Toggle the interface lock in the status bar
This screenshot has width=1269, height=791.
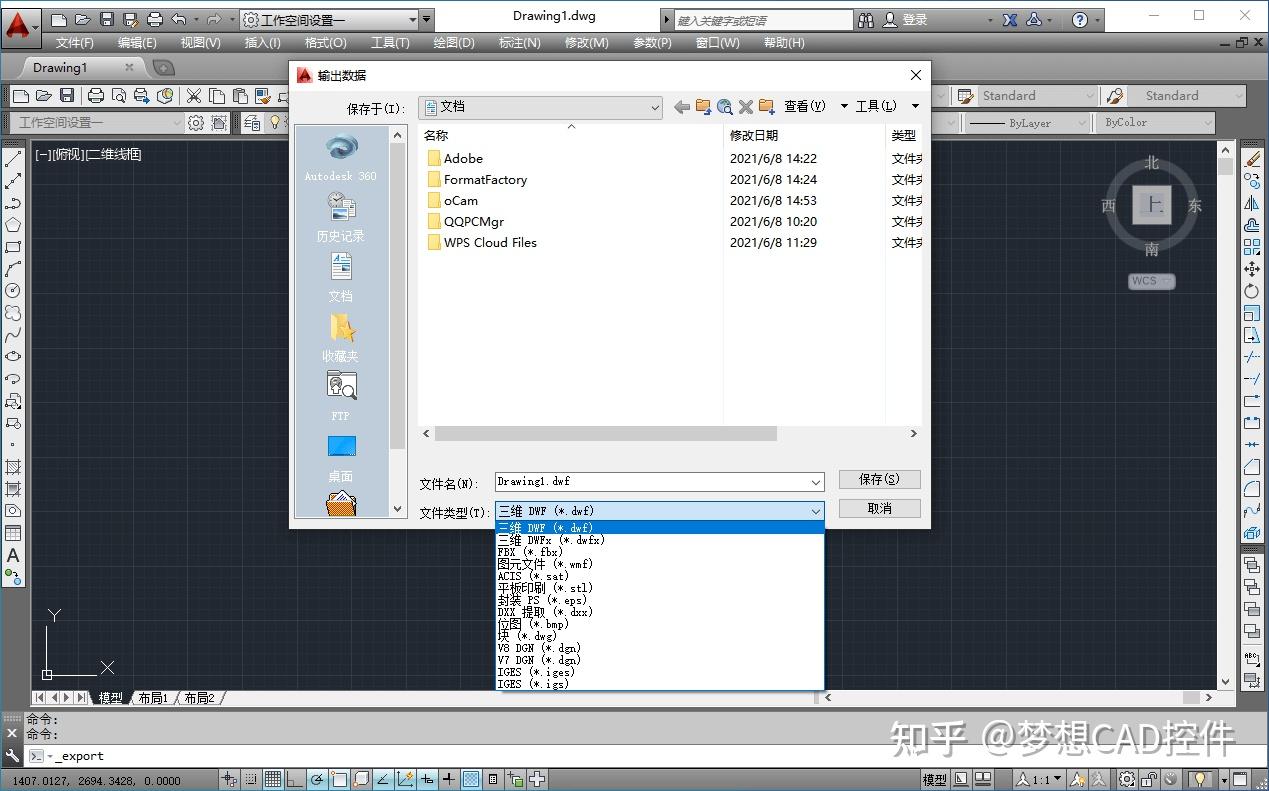coord(1147,779)
